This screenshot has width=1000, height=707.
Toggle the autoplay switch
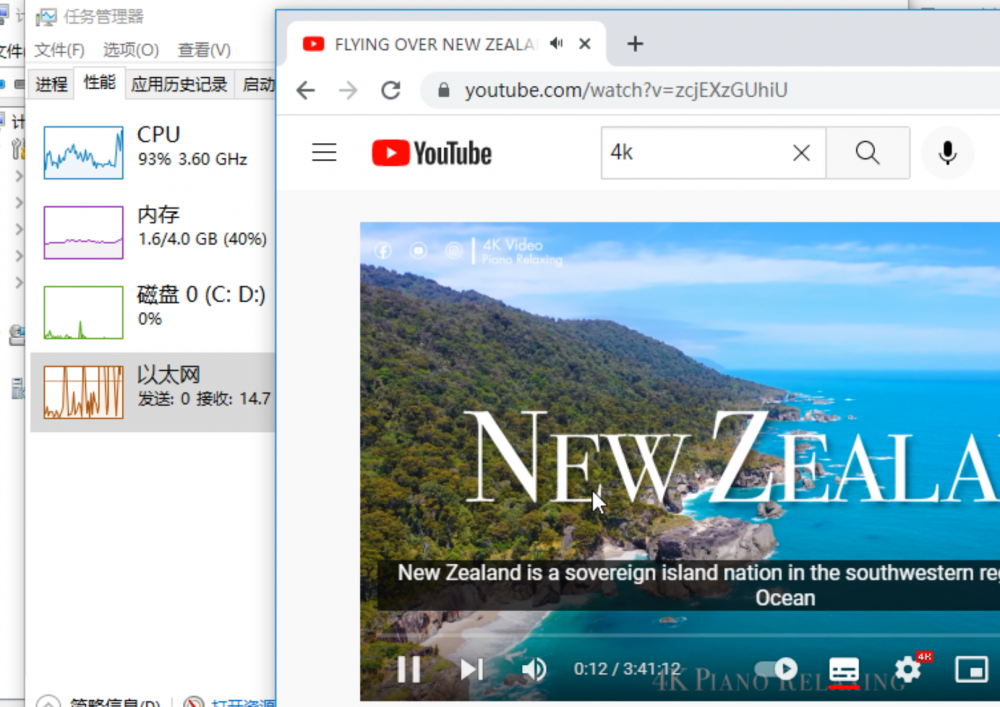[776, 669]
